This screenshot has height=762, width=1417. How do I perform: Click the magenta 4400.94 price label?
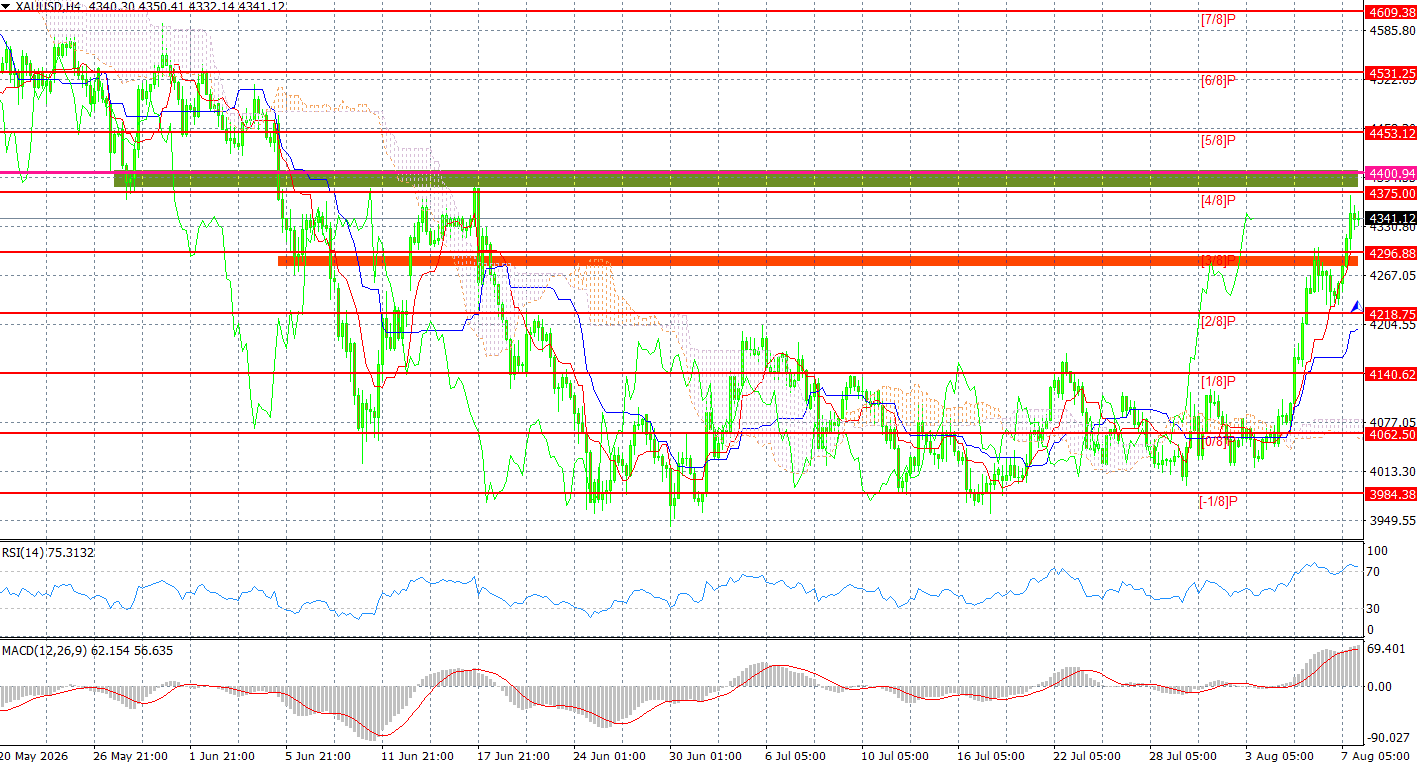pos(1392,174)
